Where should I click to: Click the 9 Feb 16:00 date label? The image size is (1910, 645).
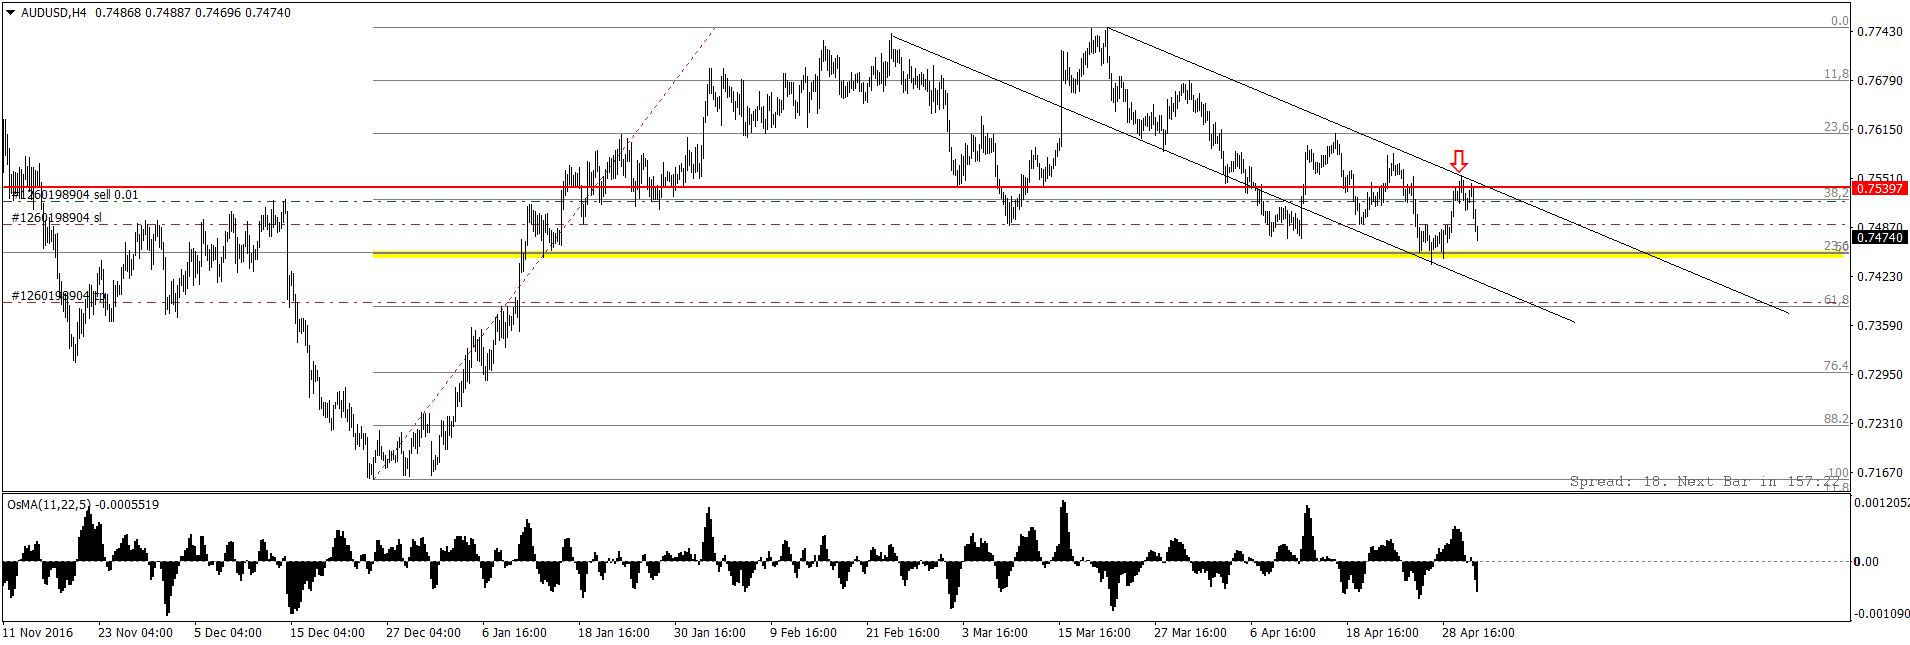pyautogui.click(x=803, y=633)
